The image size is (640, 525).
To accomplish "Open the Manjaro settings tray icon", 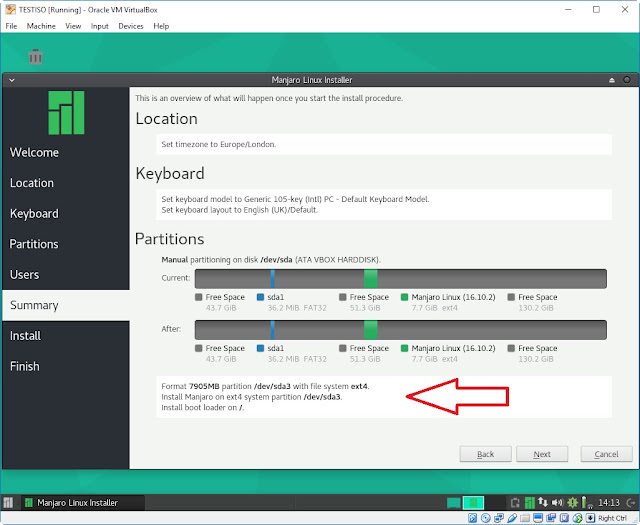I will click(529, 503).
